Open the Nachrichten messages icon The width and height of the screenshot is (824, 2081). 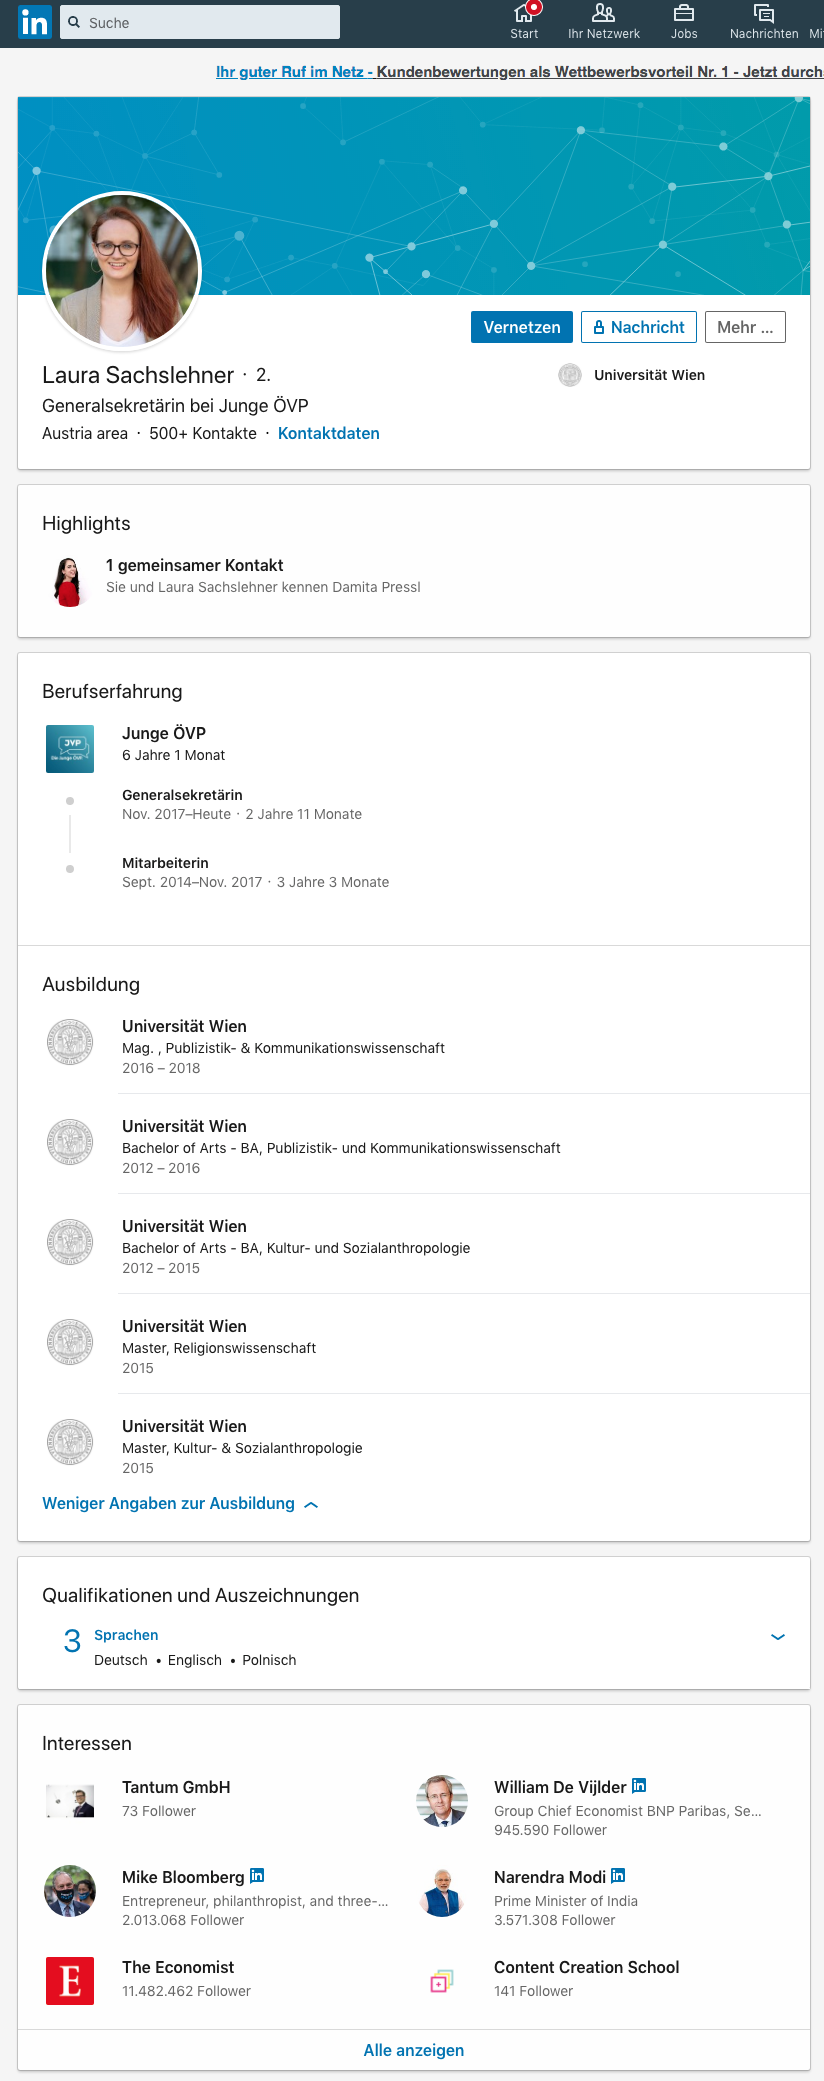tap(764, 14)
